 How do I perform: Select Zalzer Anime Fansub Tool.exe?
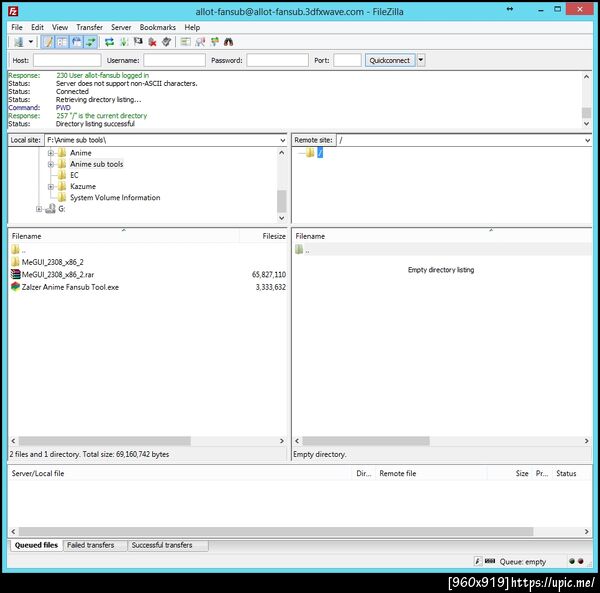(x=70, y=287)
